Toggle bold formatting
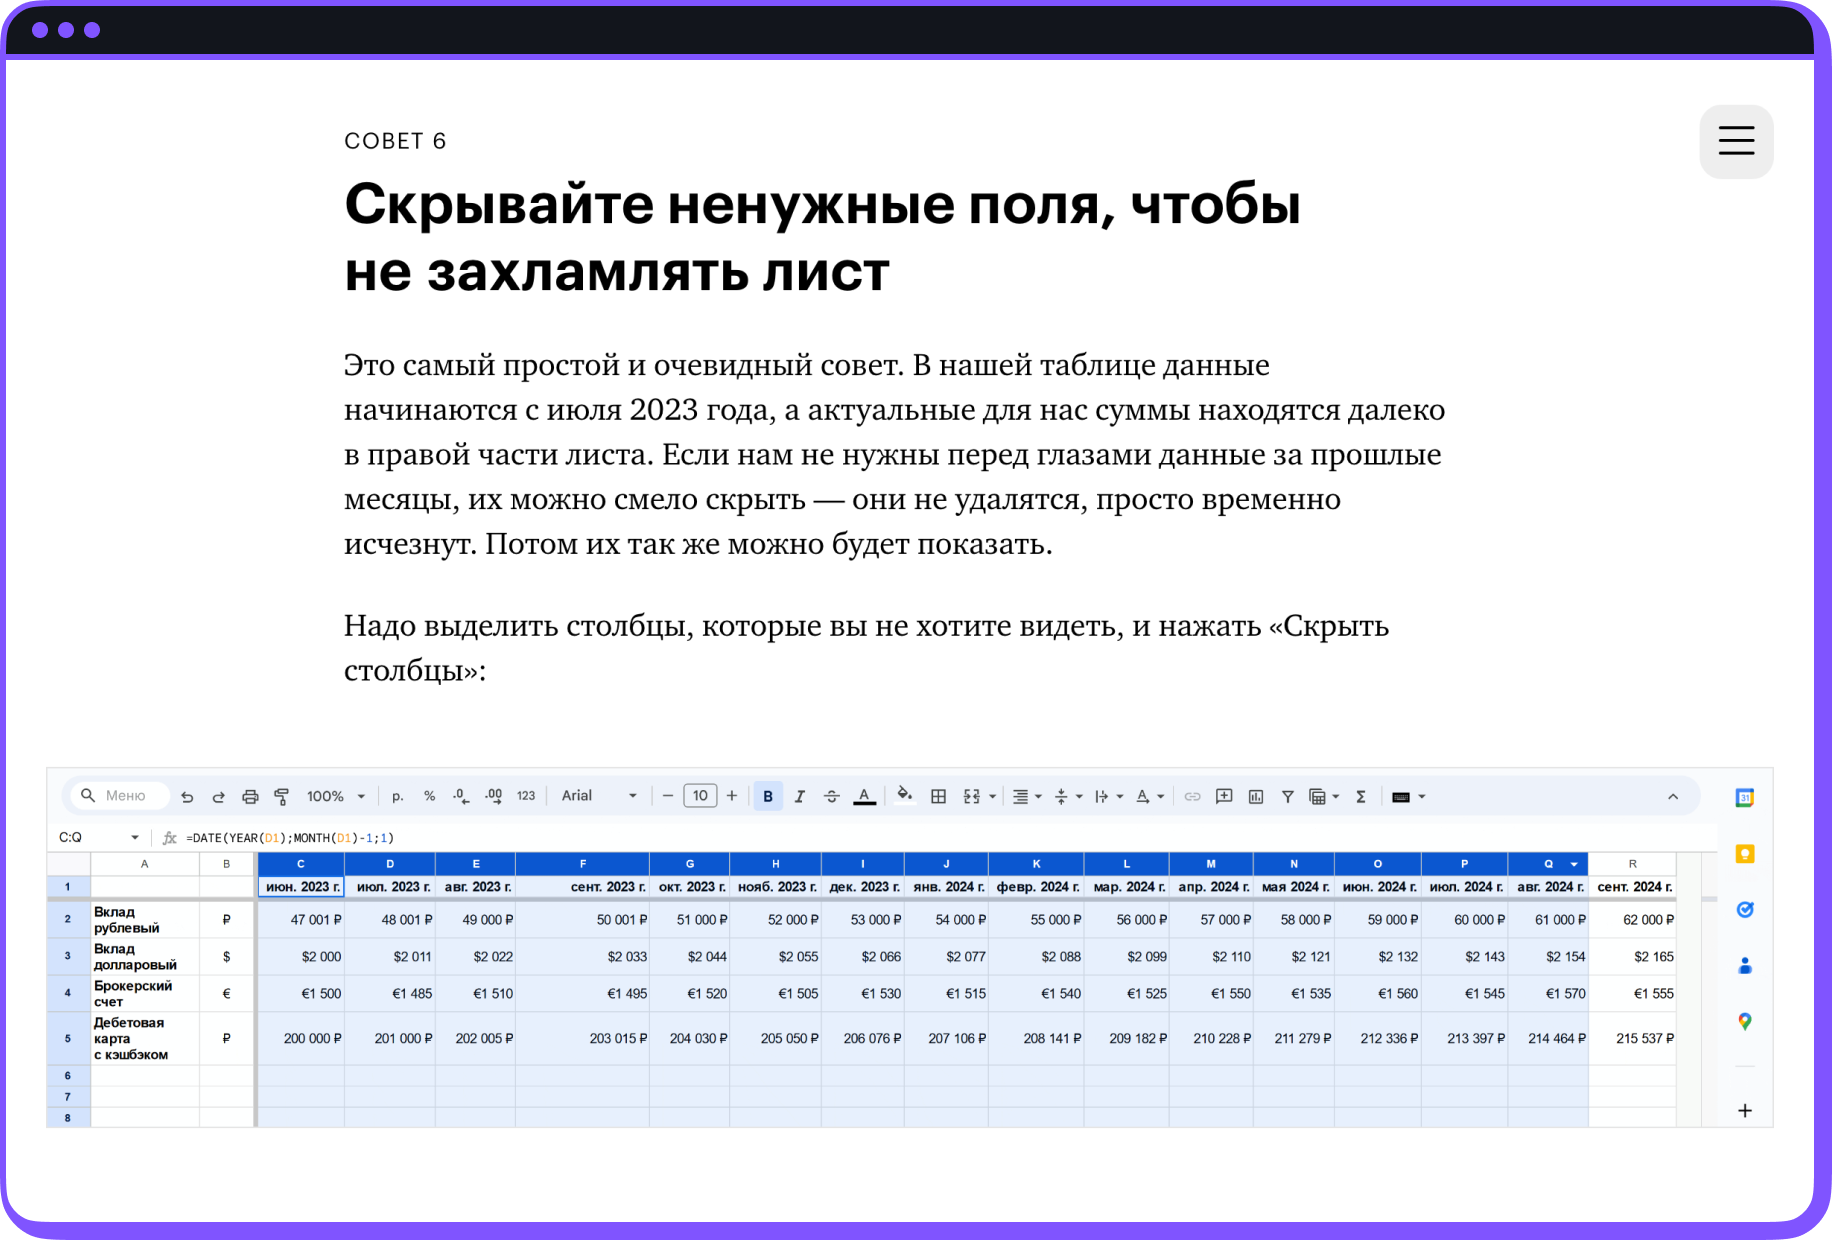The width and height of the screenshot is (1832, 1240). 768,797
